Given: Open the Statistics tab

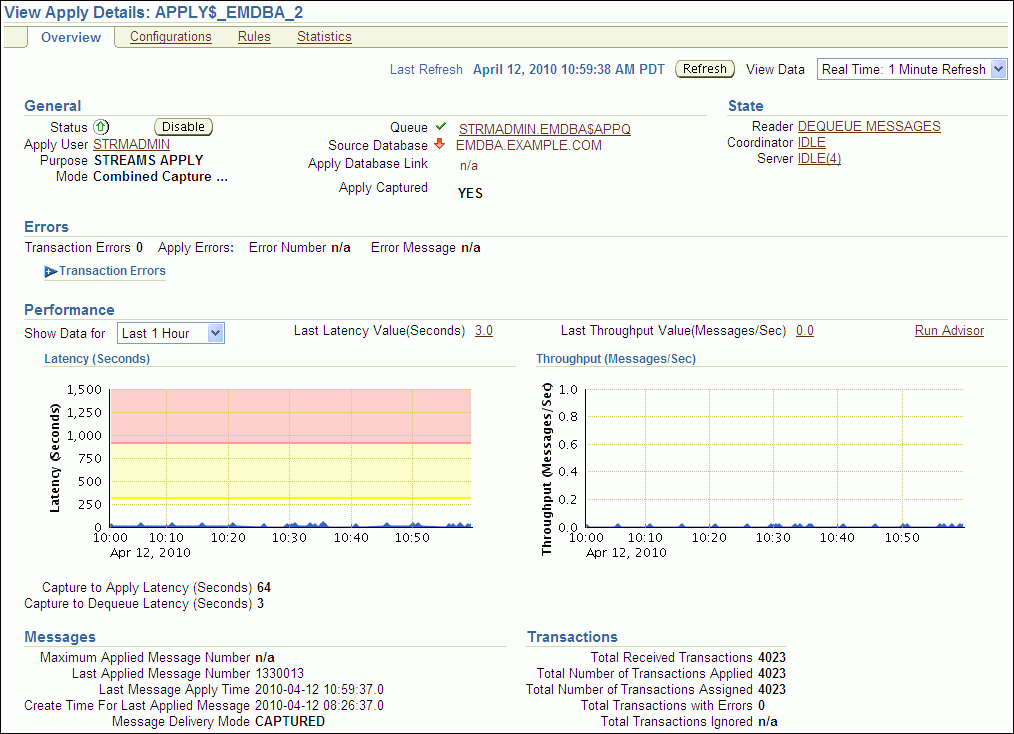Looking at the screenshot, I should (x=324, y=37).
